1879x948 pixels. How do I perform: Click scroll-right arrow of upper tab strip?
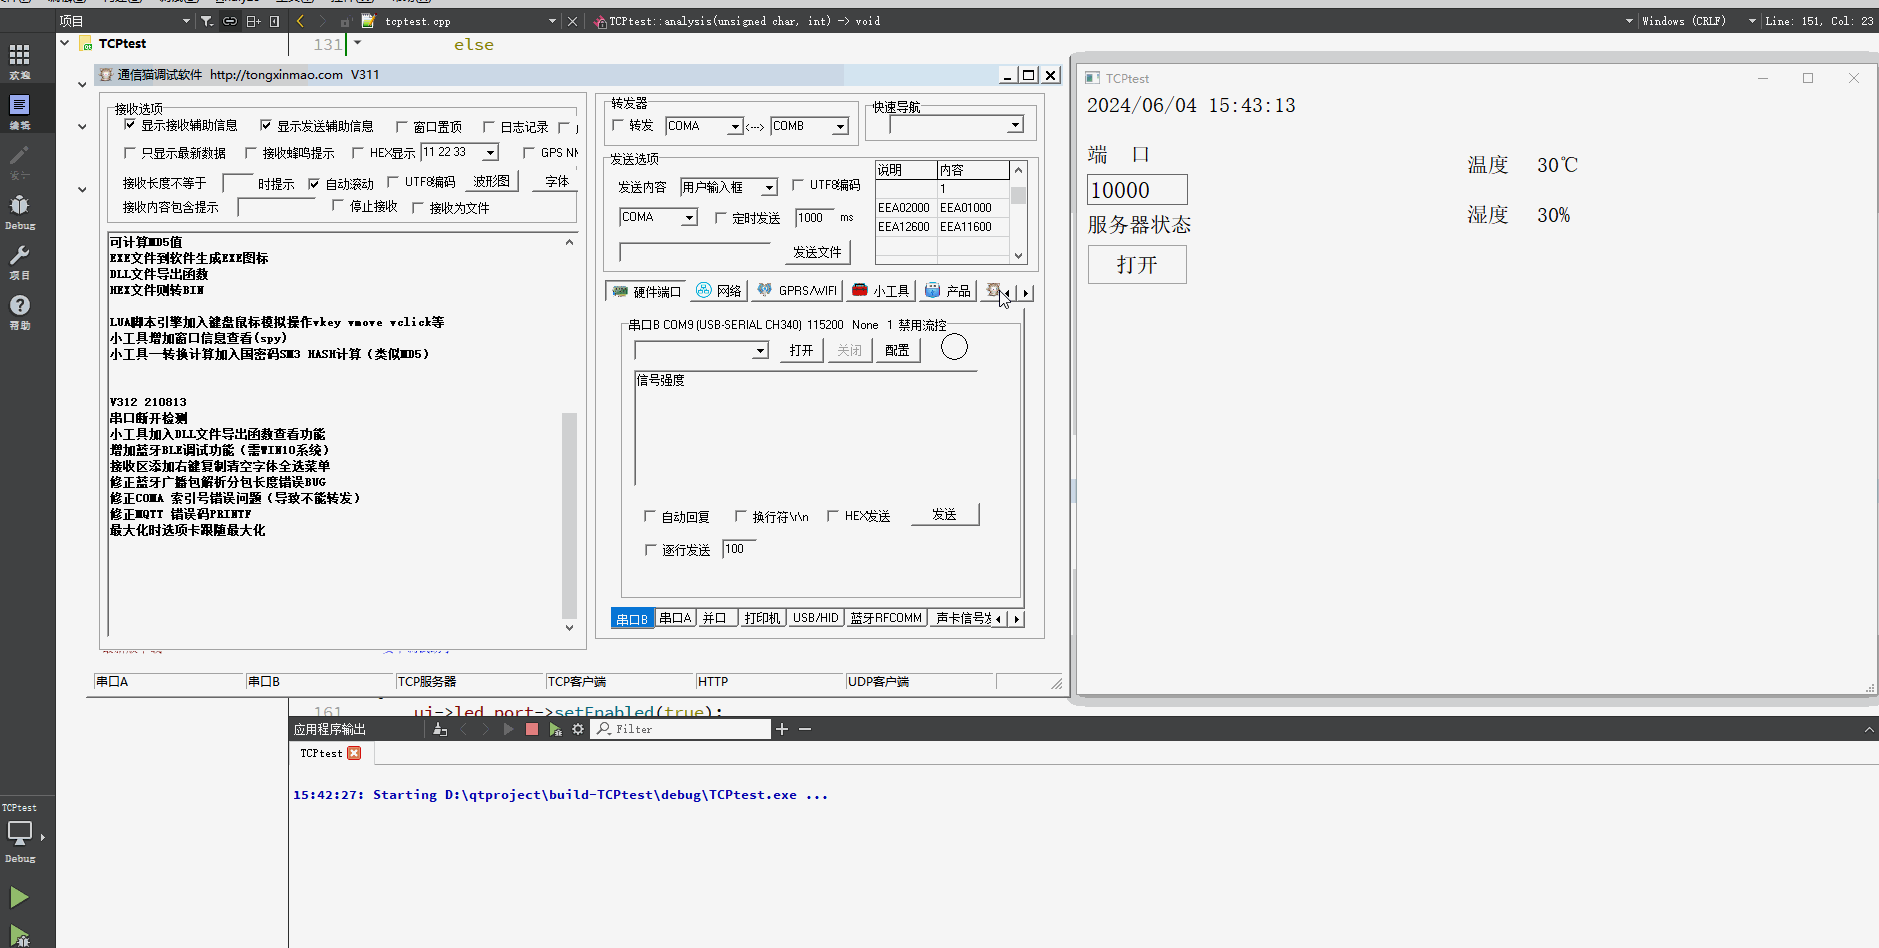1026,293
